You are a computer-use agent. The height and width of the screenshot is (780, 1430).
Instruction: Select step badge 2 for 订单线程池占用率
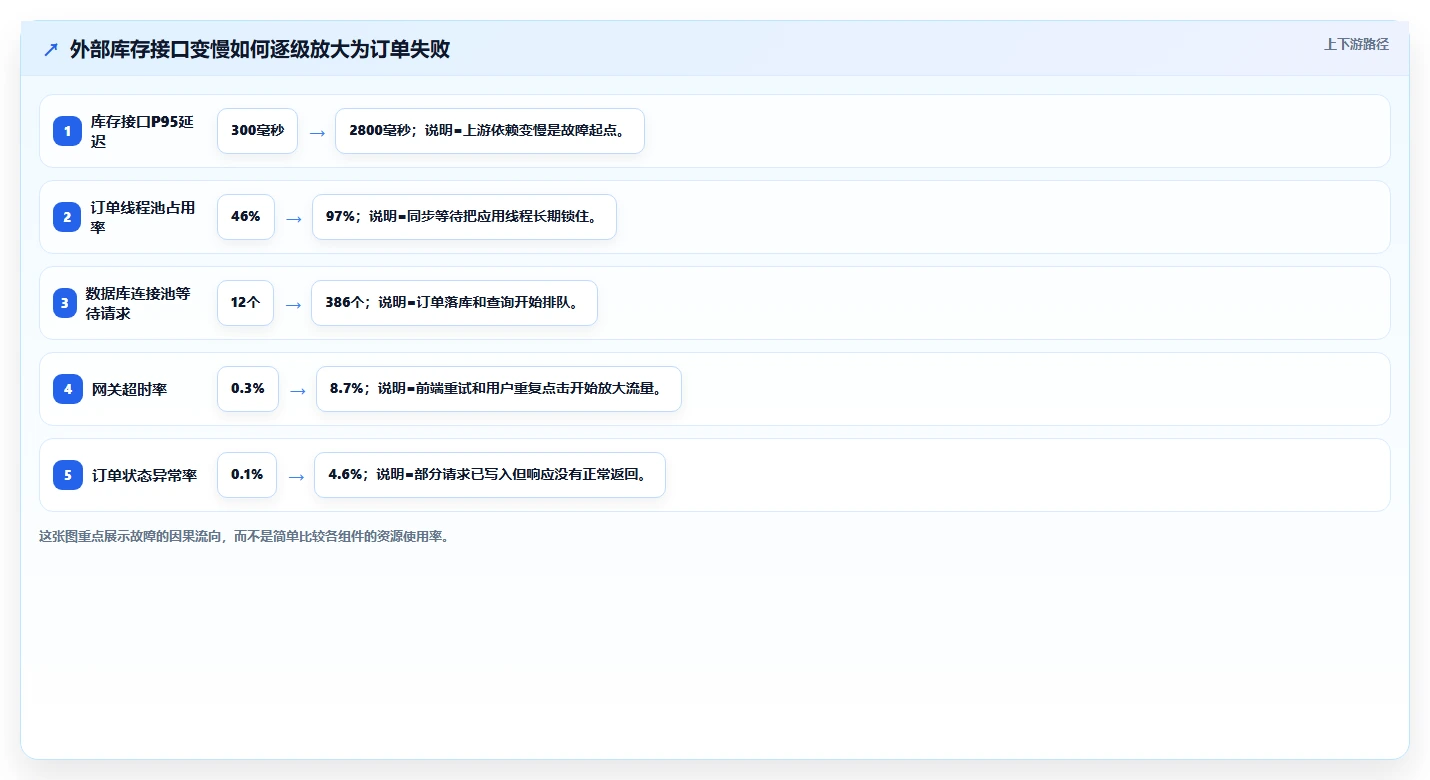pyautogui.click(x=68, y=217)
